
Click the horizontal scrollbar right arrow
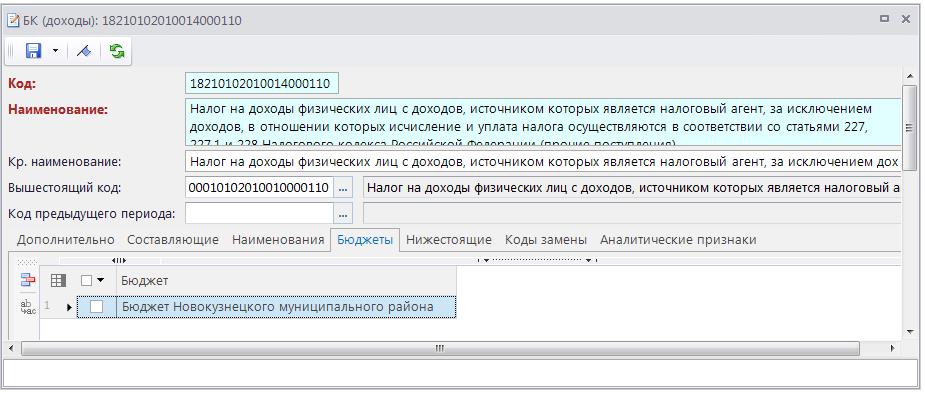pos(893,348)
